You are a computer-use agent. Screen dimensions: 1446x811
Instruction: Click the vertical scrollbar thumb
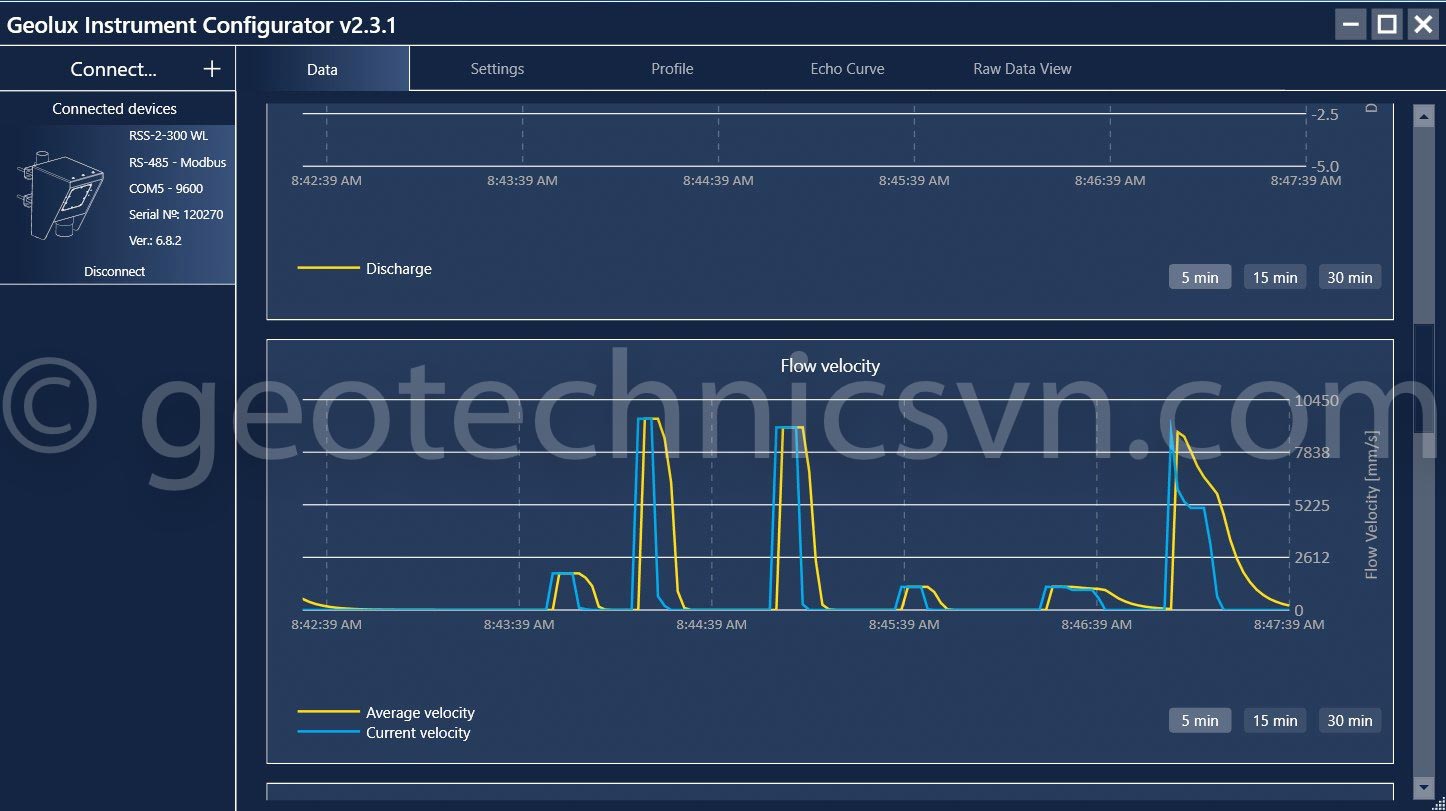tap(1423, 380)
